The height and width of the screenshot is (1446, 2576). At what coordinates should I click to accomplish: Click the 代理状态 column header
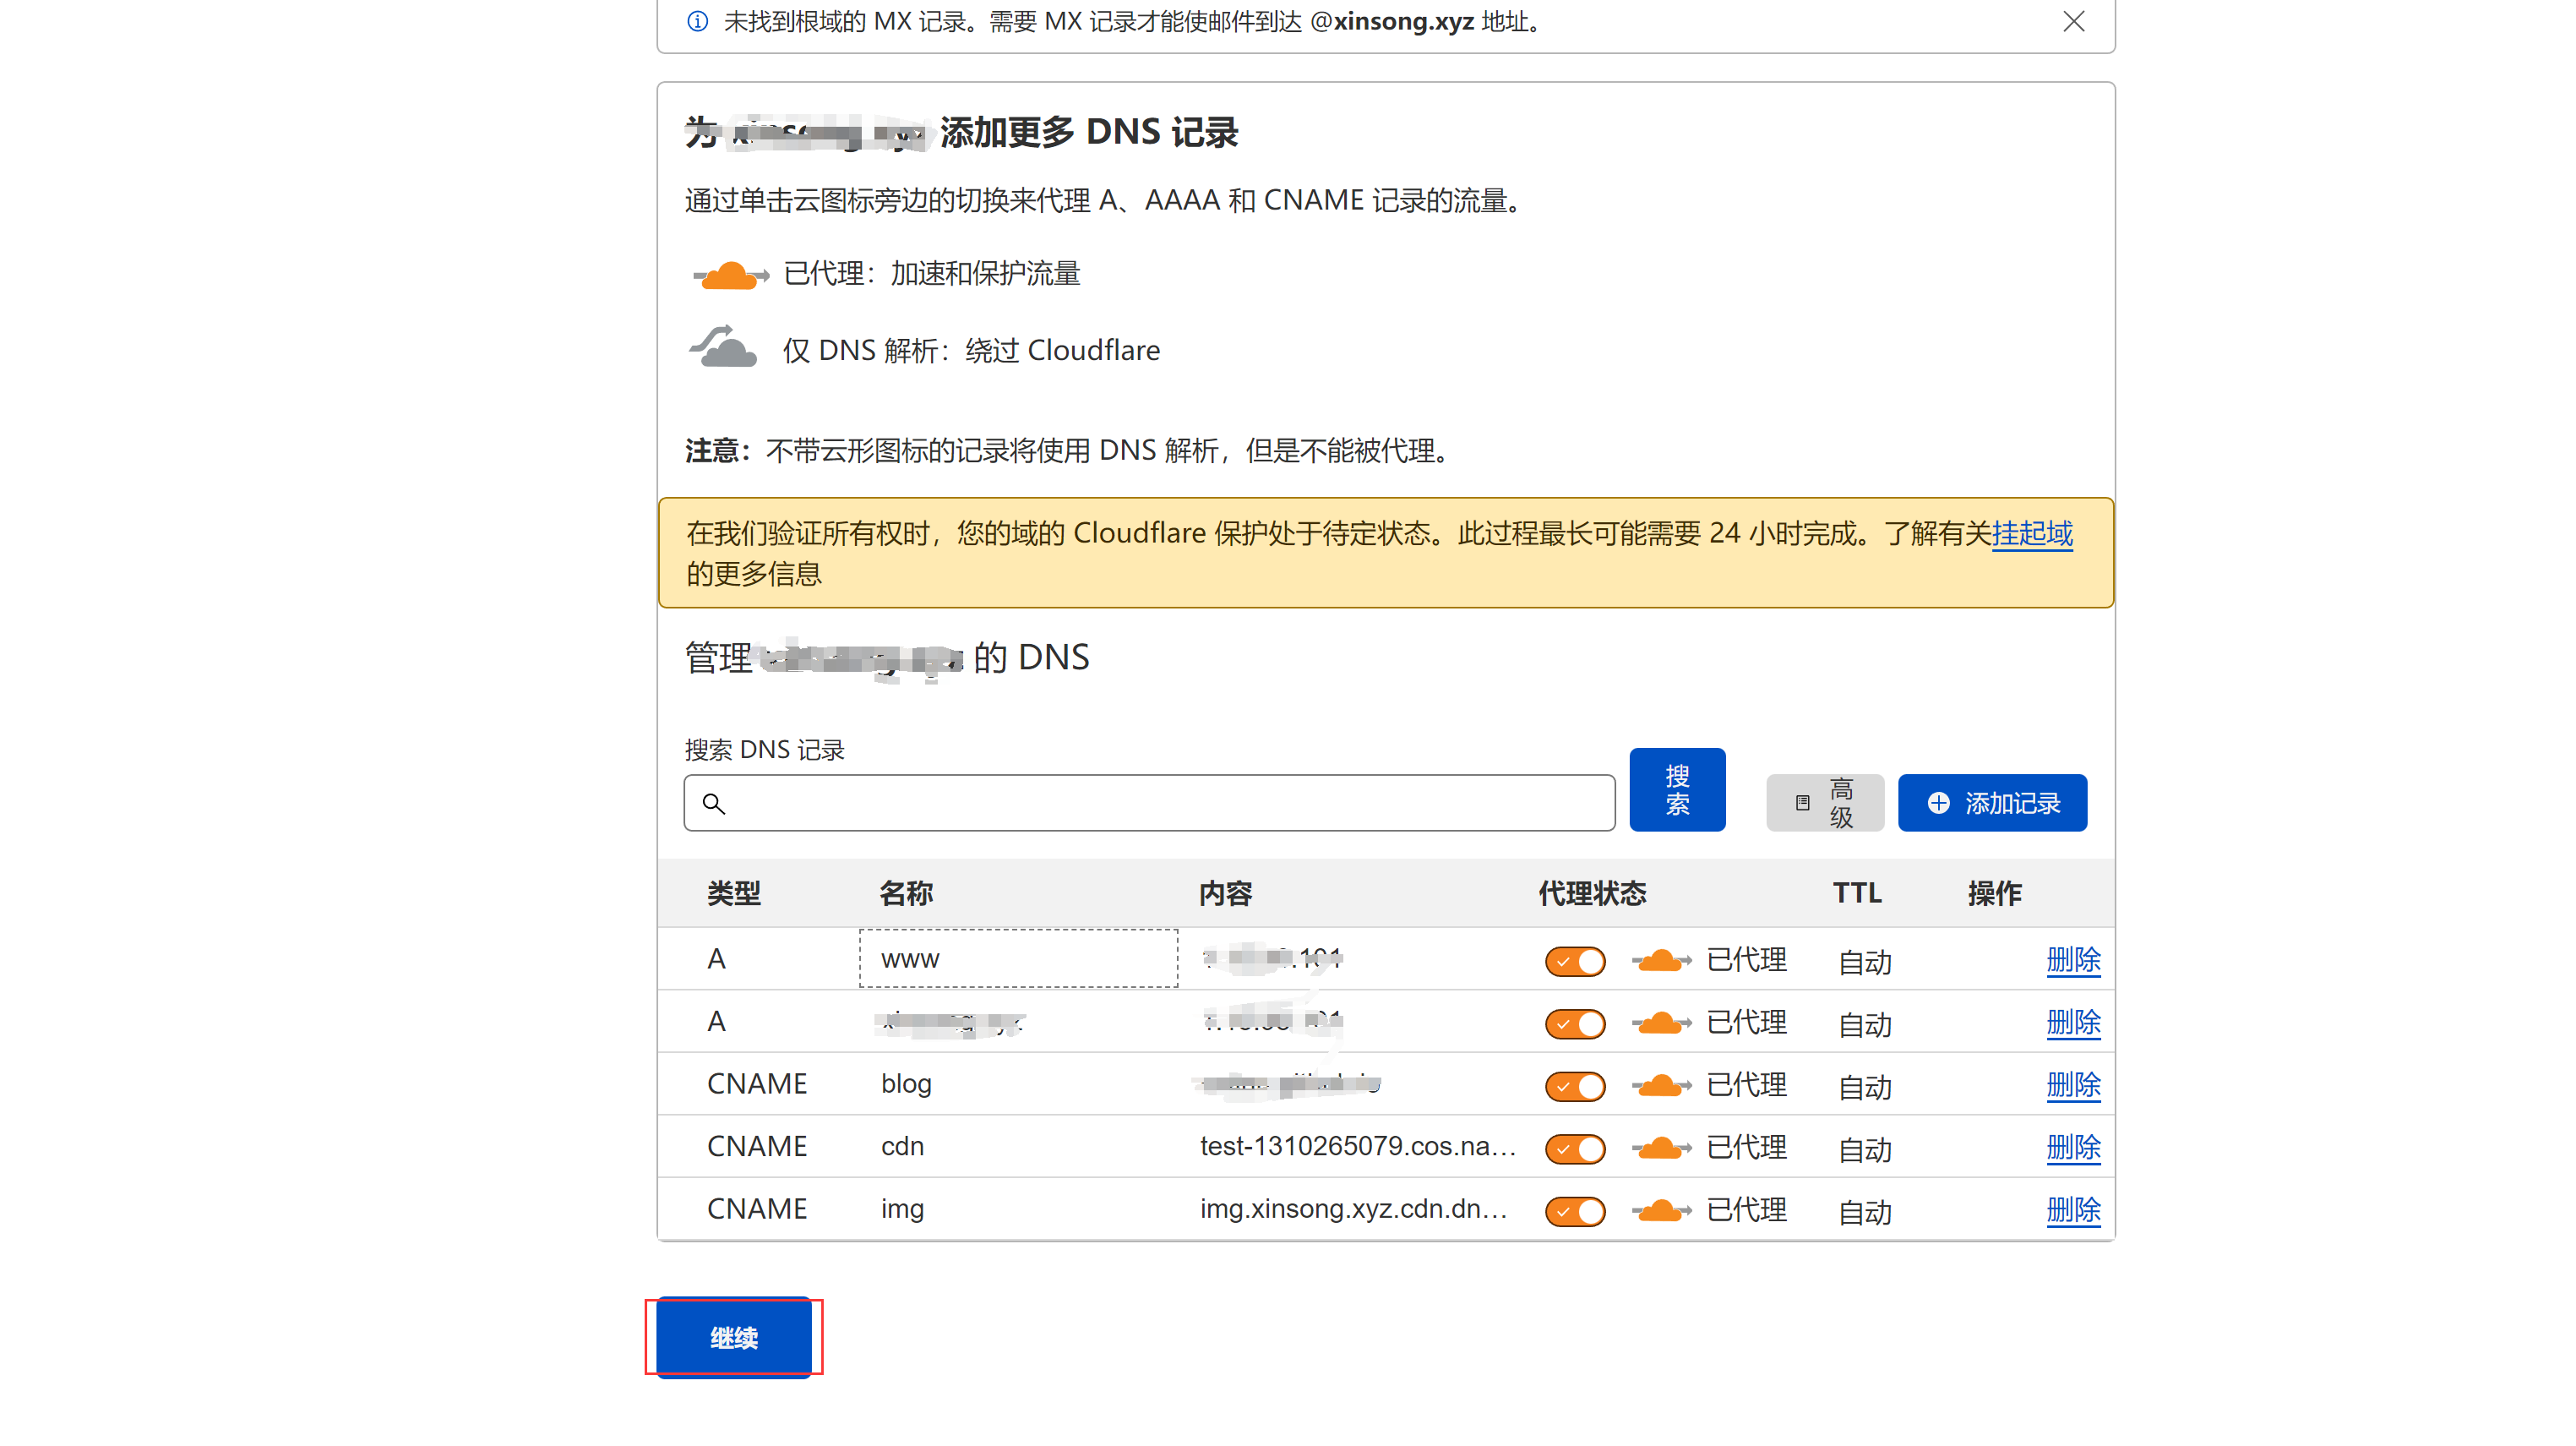click(x=1592, y=893)
